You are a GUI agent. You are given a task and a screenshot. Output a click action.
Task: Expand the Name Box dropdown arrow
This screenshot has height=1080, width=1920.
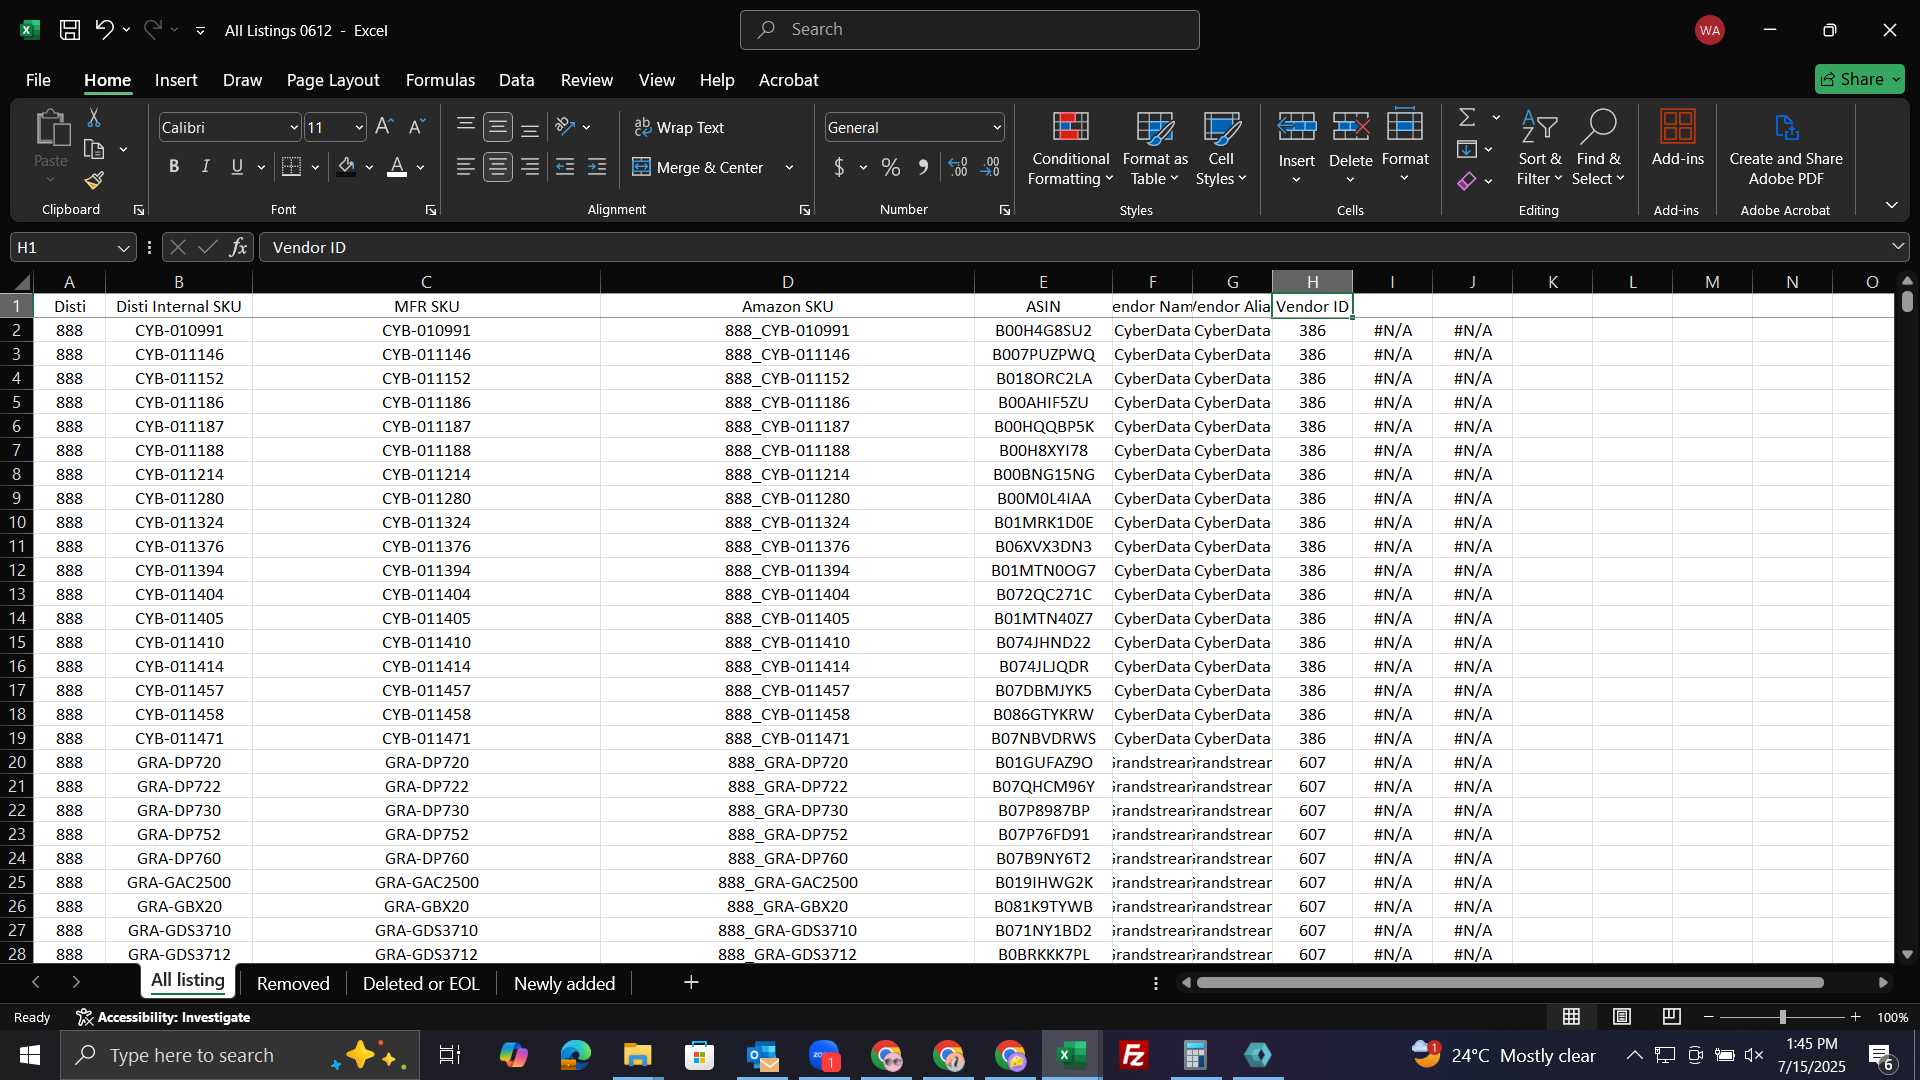tap(123, 247)
